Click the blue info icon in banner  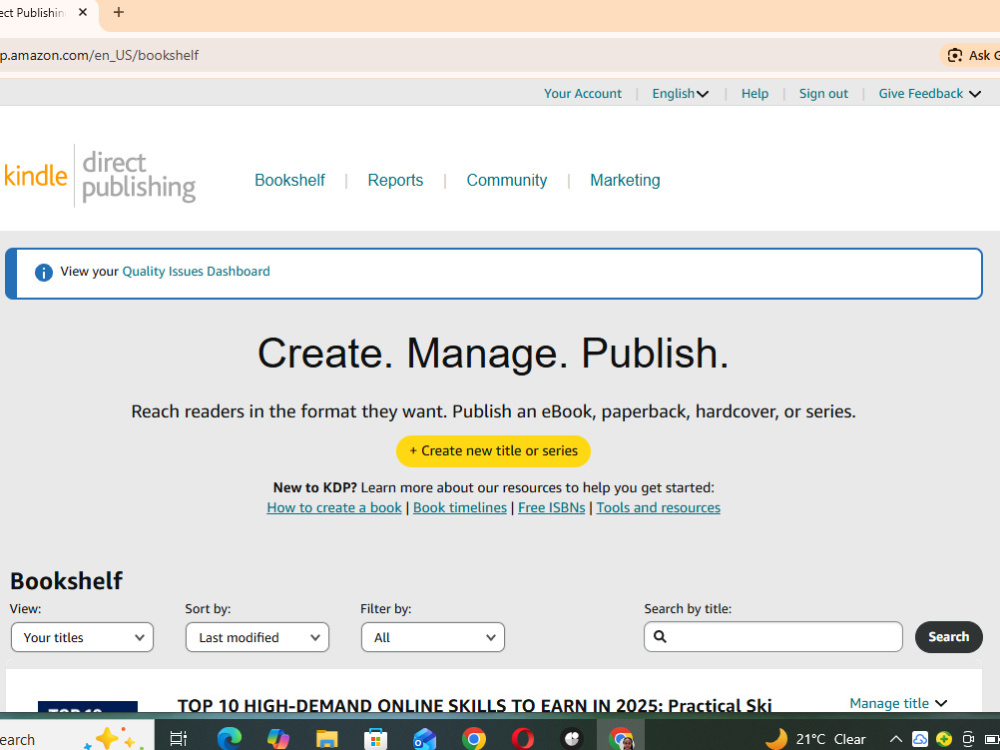point(43,273)
